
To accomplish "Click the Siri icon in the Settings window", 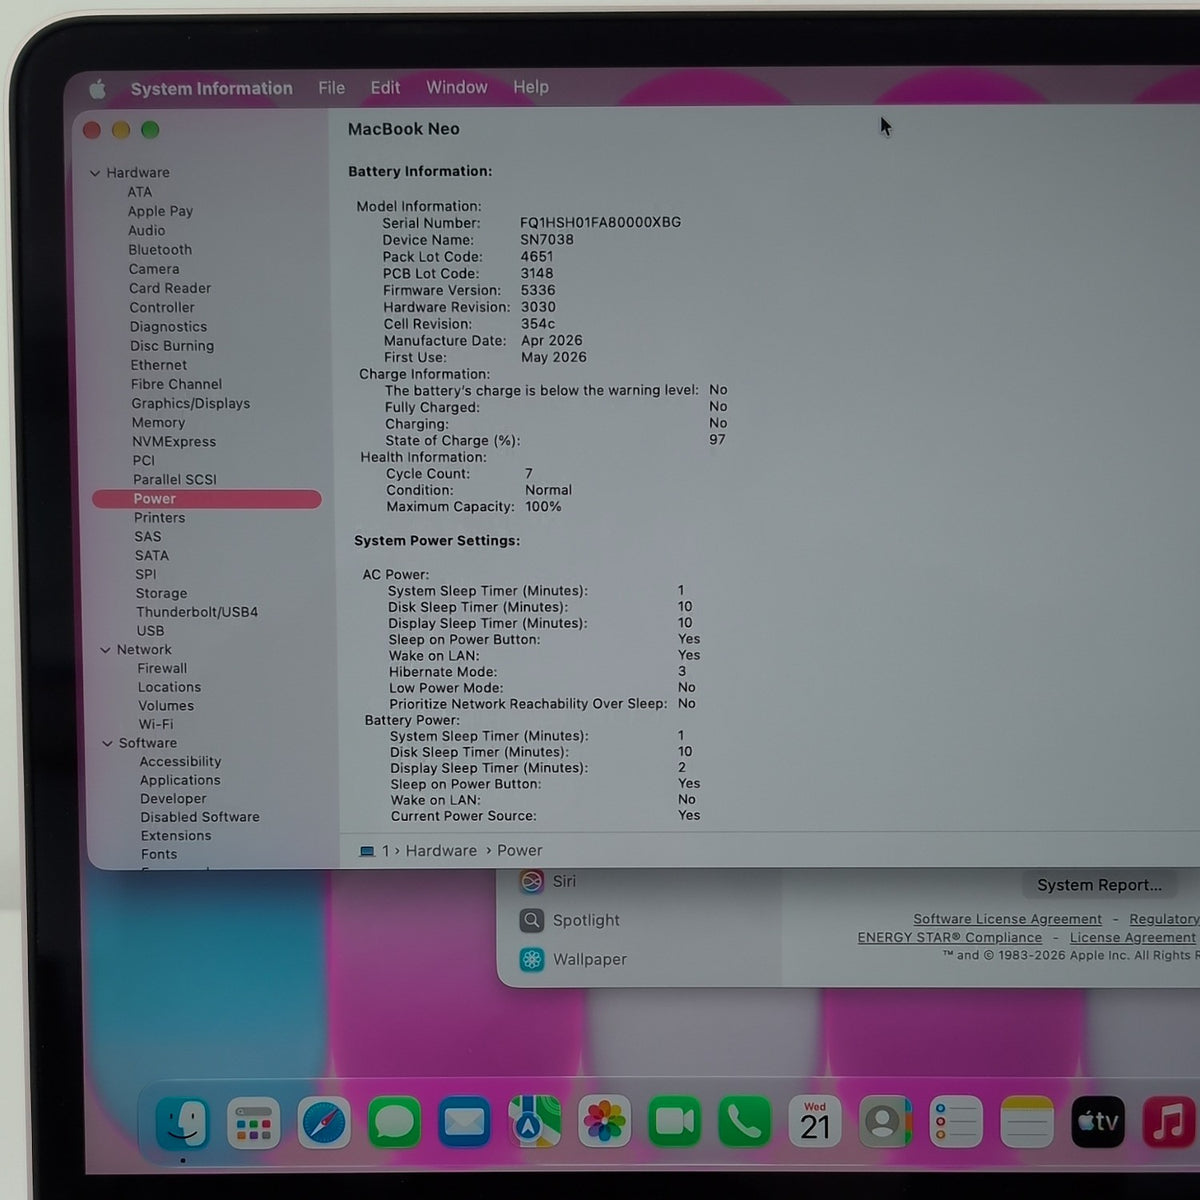I will pos(532,881).
